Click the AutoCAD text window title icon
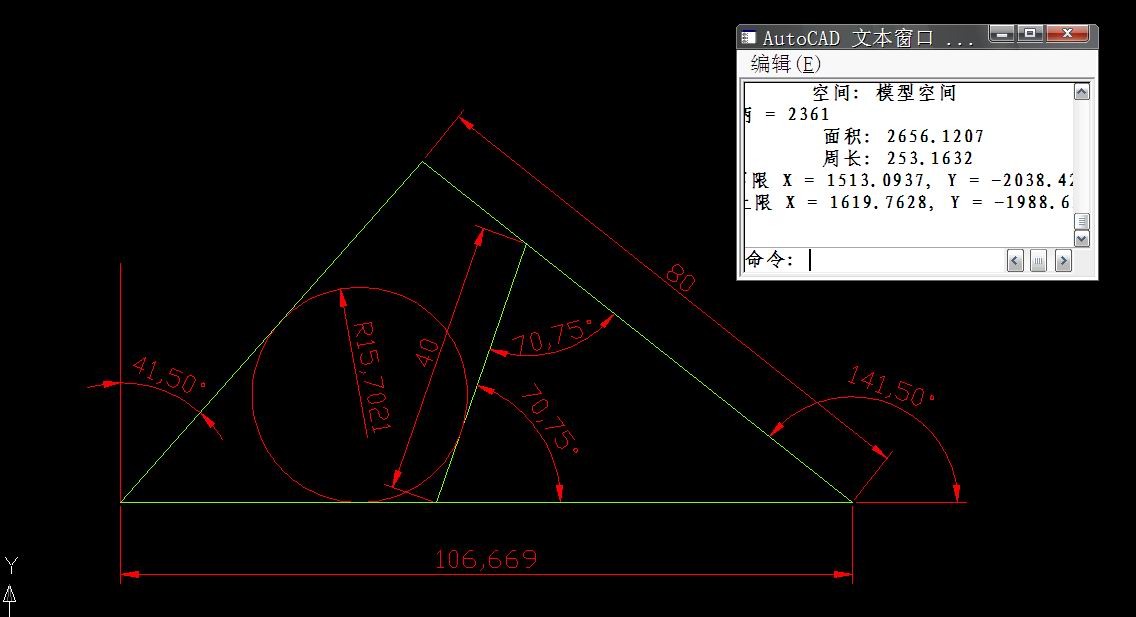The height and width of the screenshot is (617, 1136). [748, 37]
